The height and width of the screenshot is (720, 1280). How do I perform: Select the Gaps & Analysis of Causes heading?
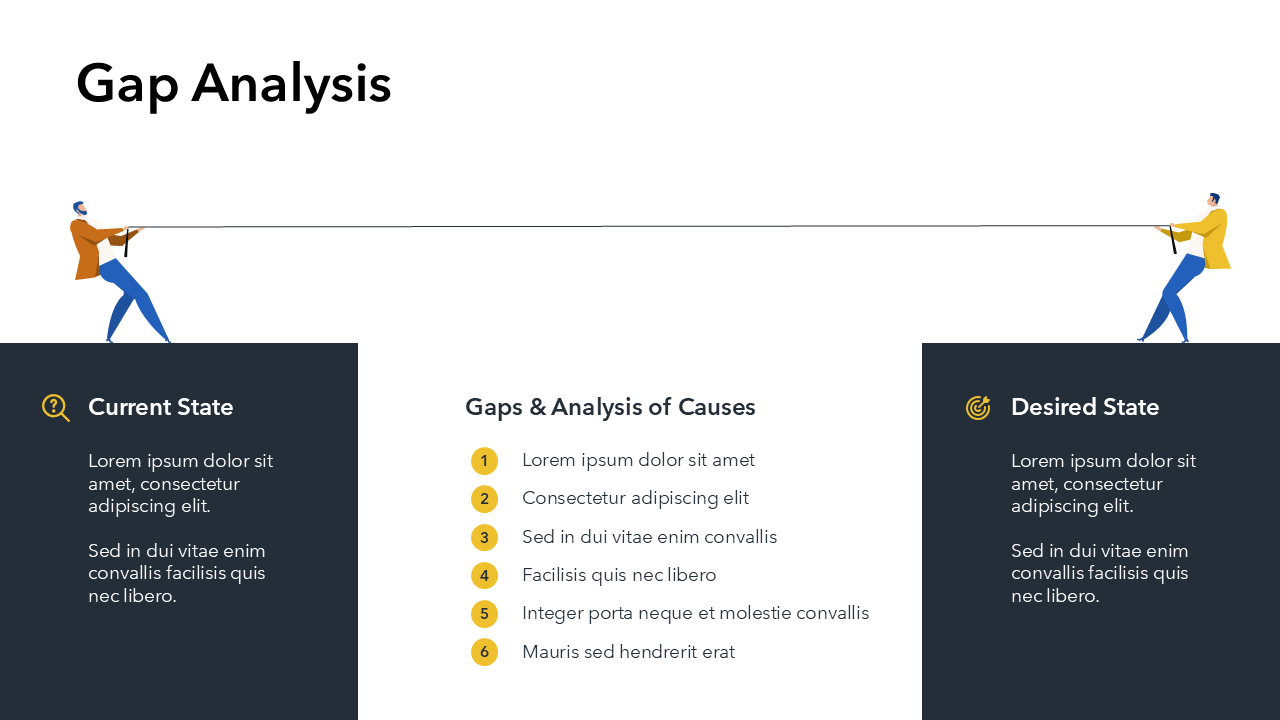[610, 407]
